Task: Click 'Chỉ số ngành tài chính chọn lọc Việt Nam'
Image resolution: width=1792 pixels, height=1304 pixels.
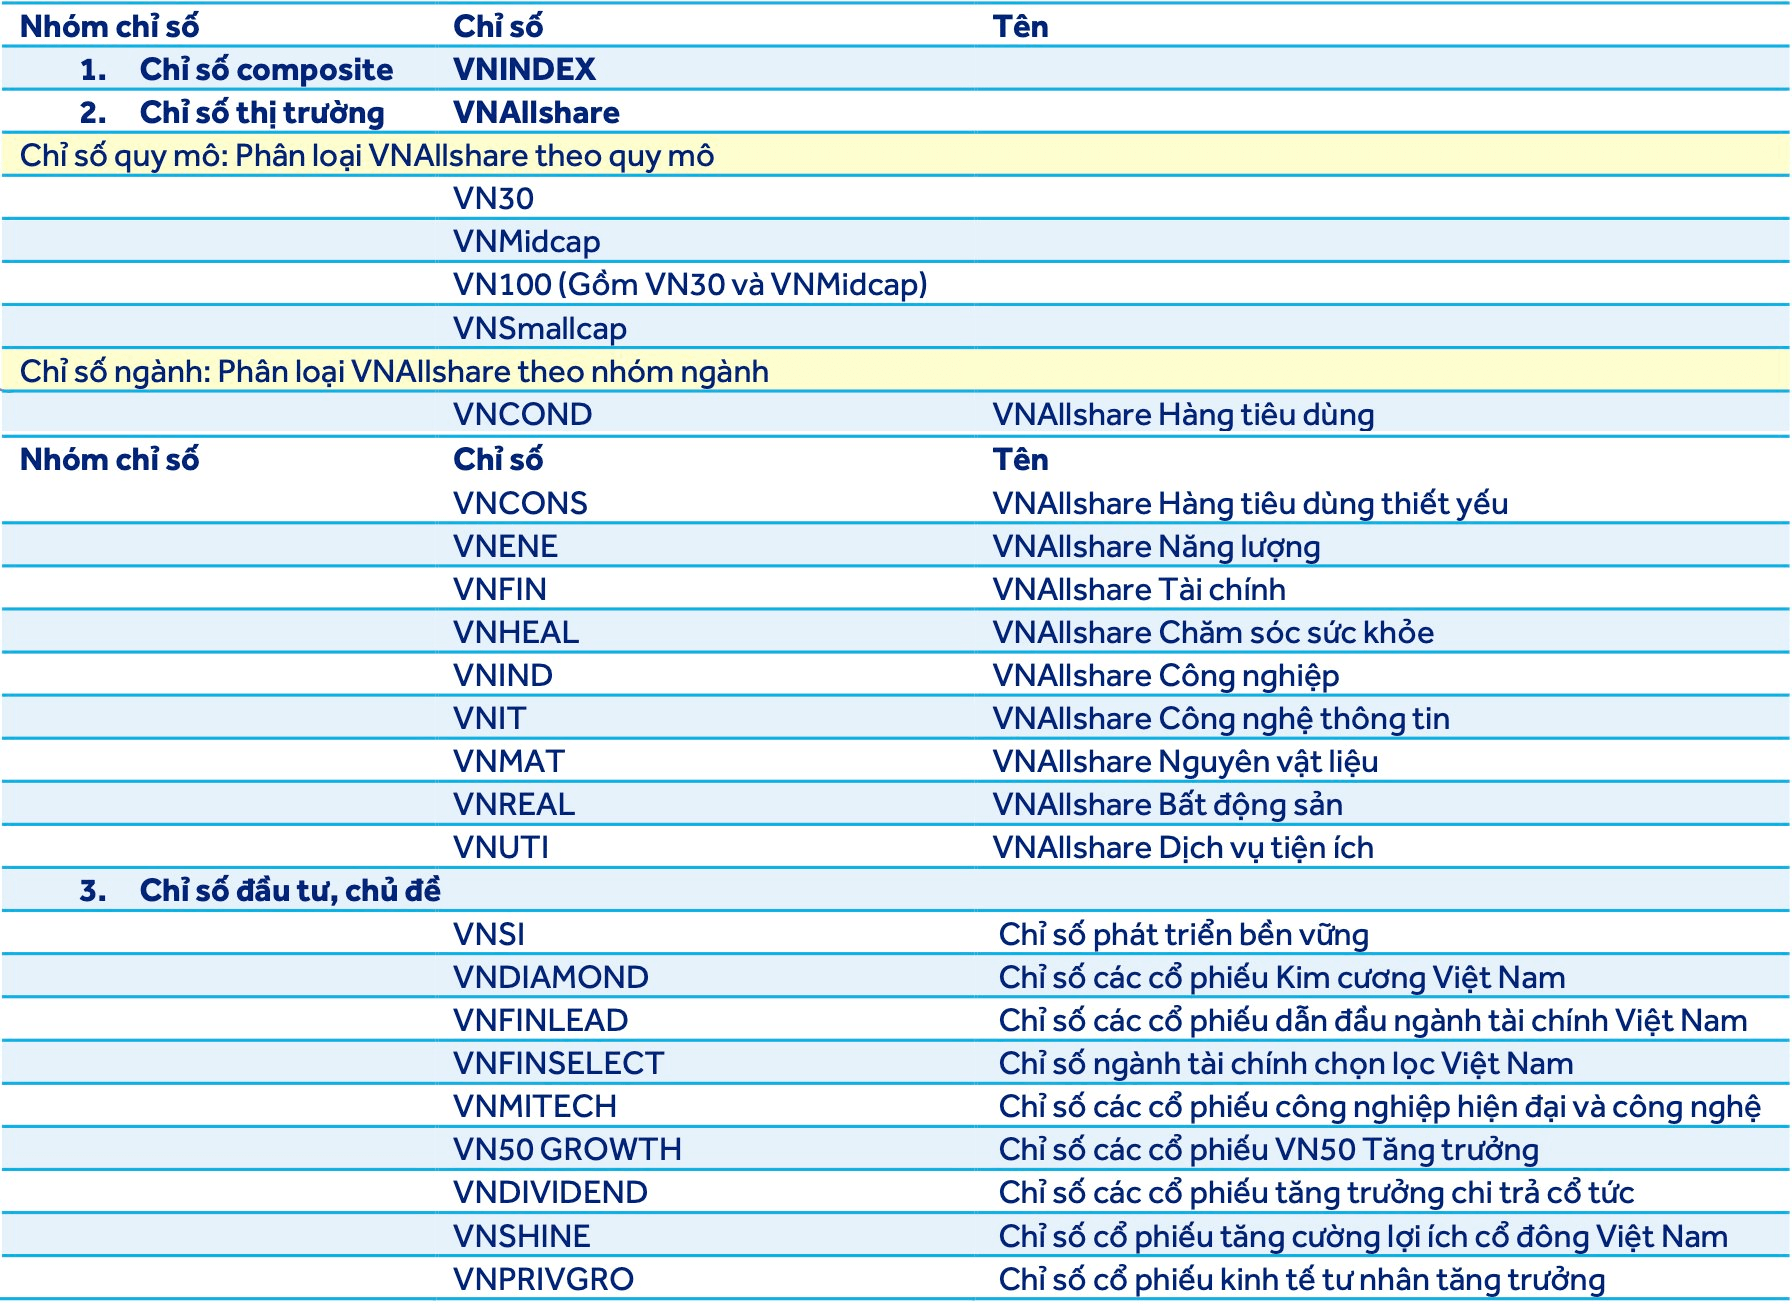Action: pyautogui.click(x=1286, y=1063)
